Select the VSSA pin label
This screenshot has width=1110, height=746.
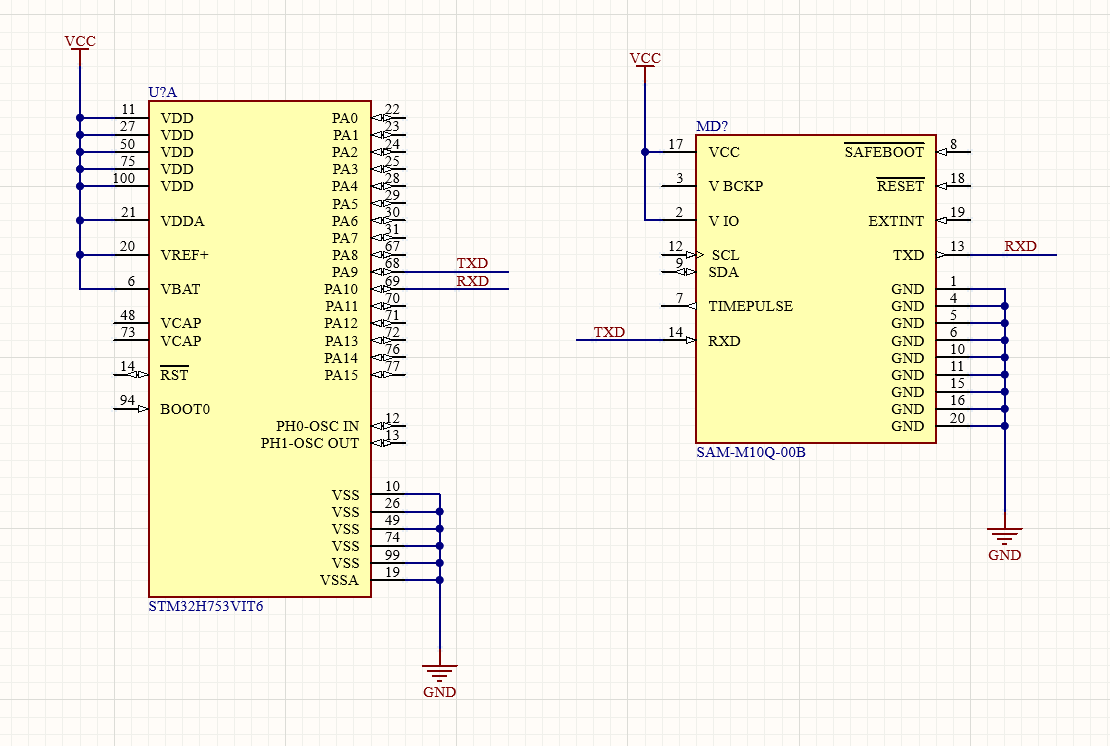[x=339, y=580]
